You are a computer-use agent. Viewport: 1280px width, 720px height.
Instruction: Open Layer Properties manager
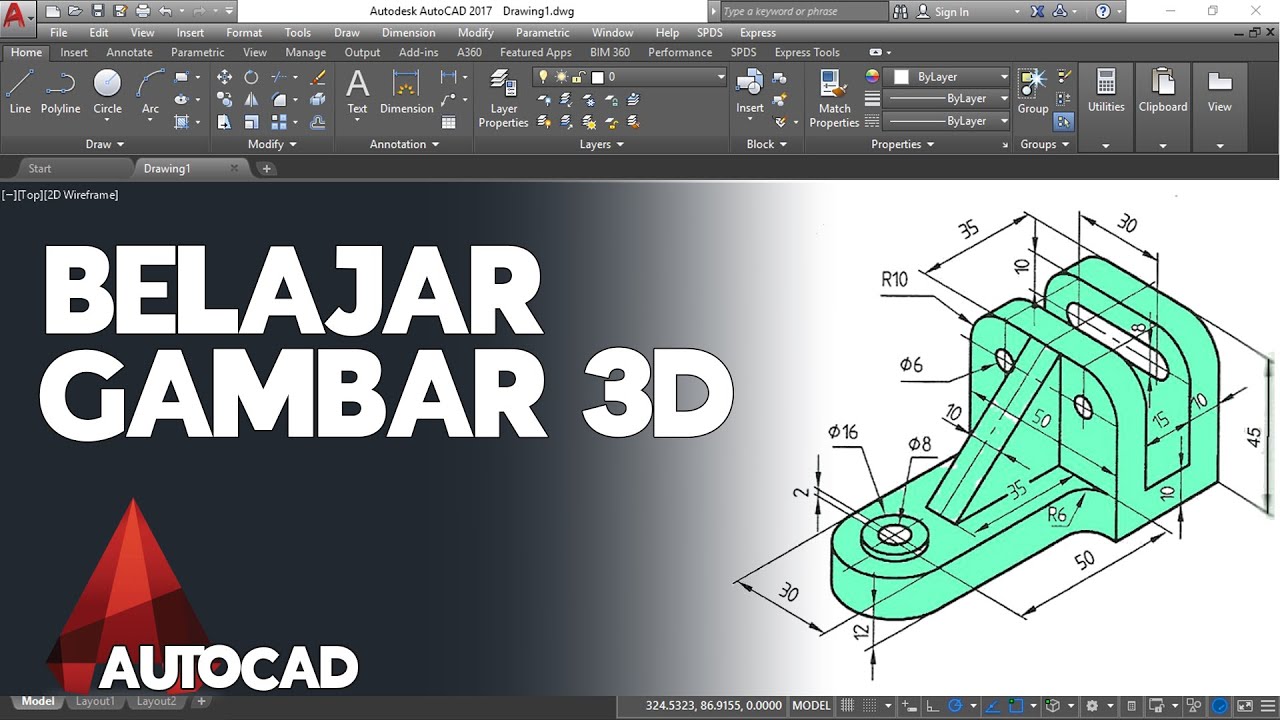click(503, 98)
